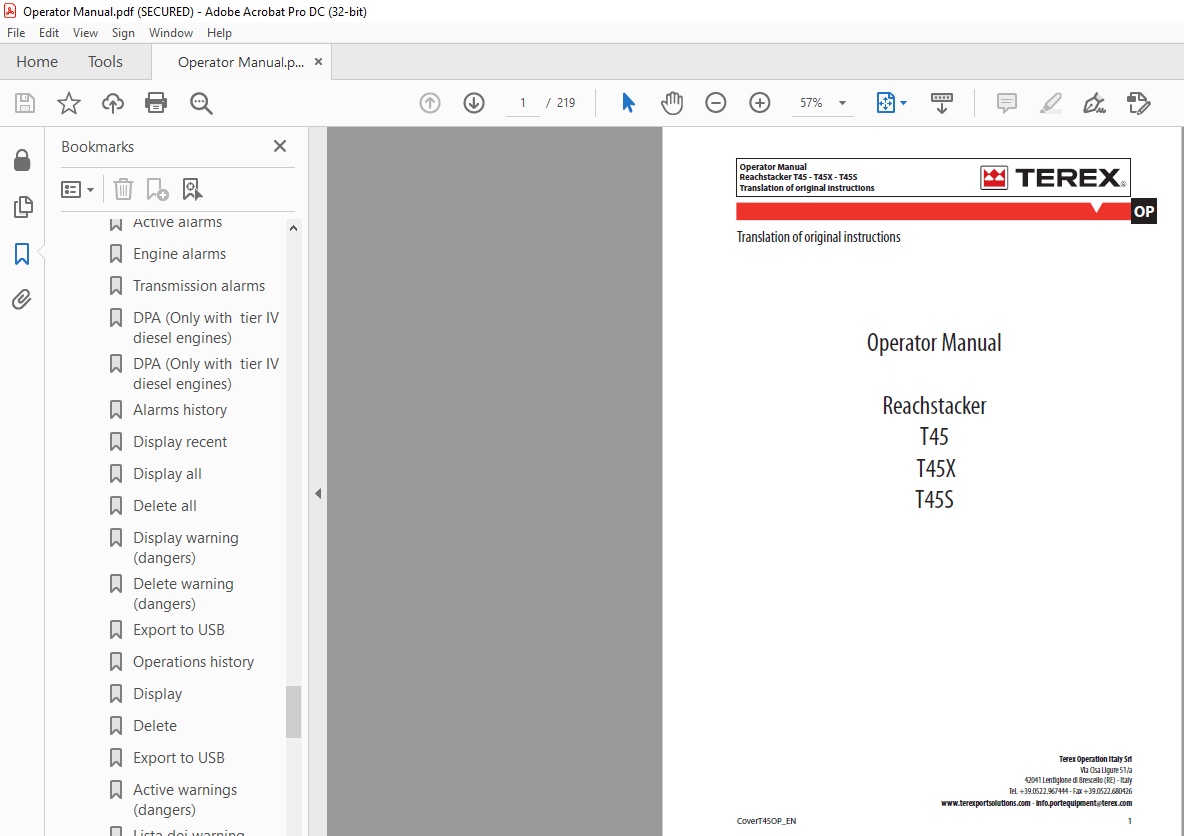Open the Delete all bookmark
This screenshot has width=1184, height=836.
click(165, 506)
